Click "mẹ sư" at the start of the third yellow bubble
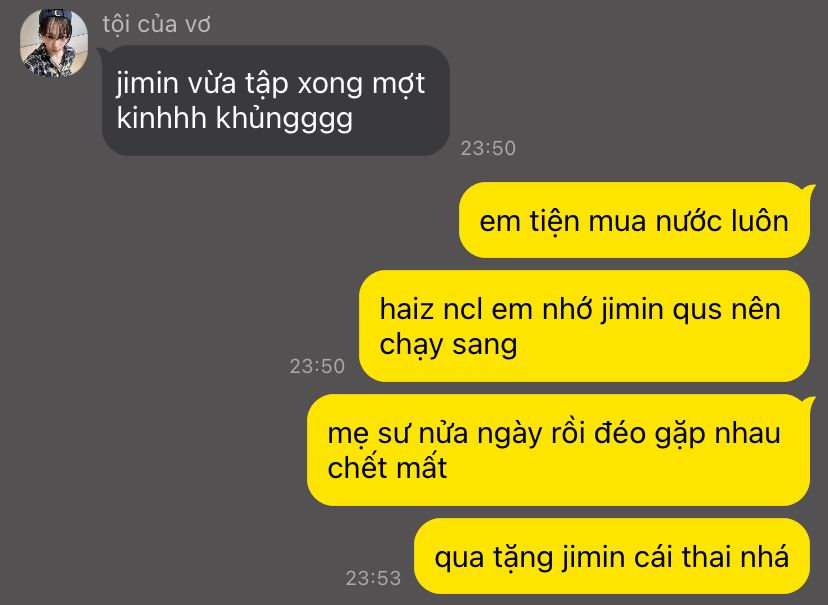The width and height of the screenshot is (828, 605). [368, 434]
